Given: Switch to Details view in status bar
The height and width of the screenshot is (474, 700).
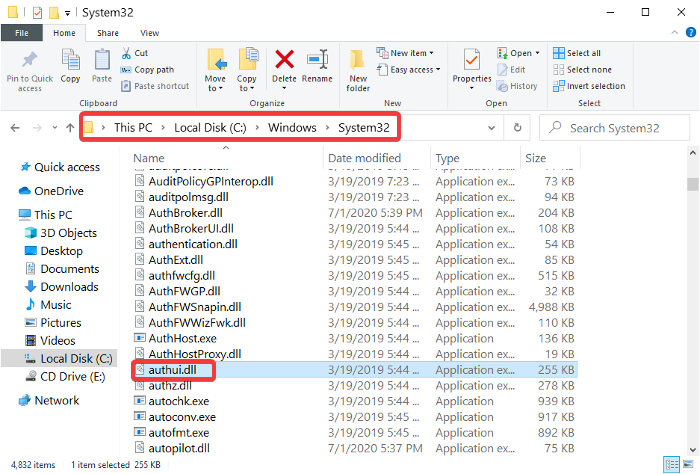Looking at the screenshot, I should (671, 465).
